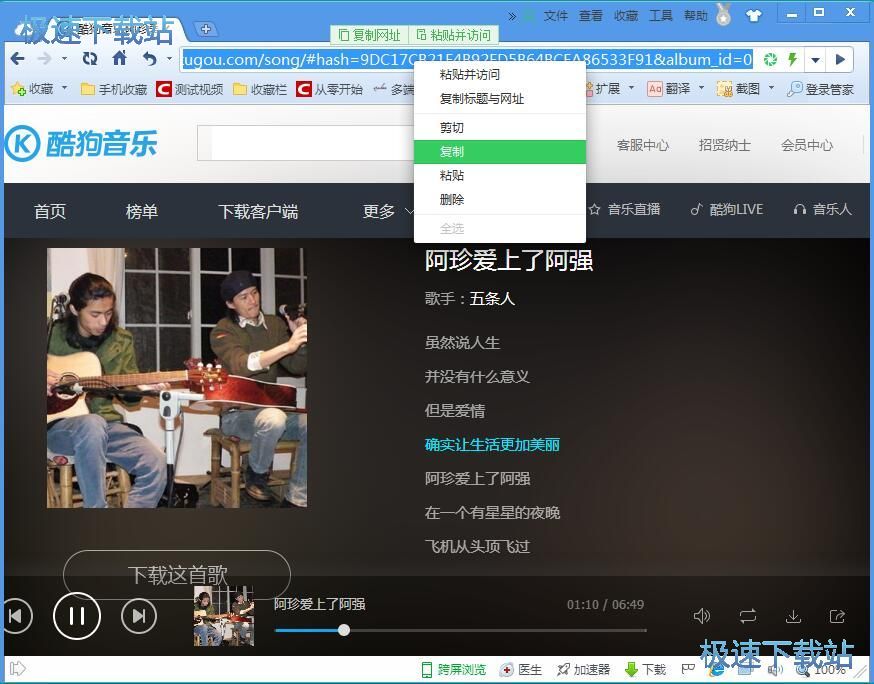874x684 pixels.
Task: Toggle the loop playback mode icon
Action: click(x=748, y=616)
